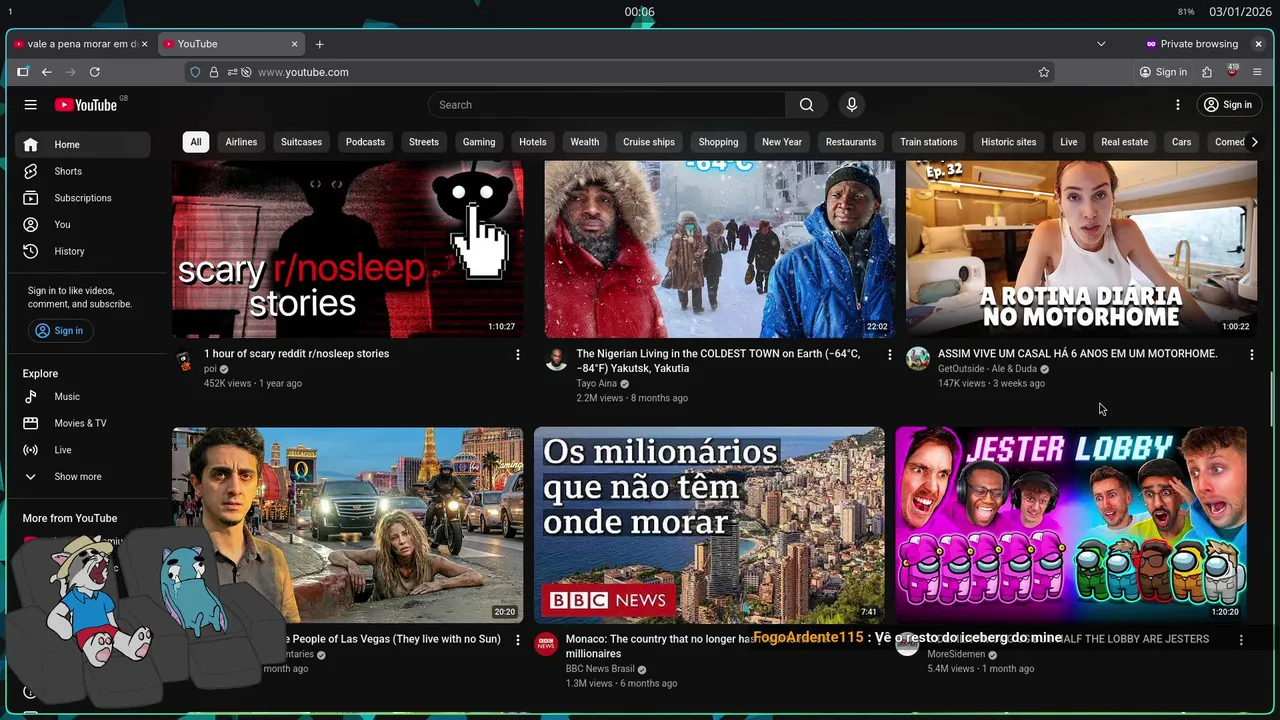The width and height of the screenshot is (1280, 720).
Task: Click Sign in in browser toolbar
Action: coord(1163,72)
